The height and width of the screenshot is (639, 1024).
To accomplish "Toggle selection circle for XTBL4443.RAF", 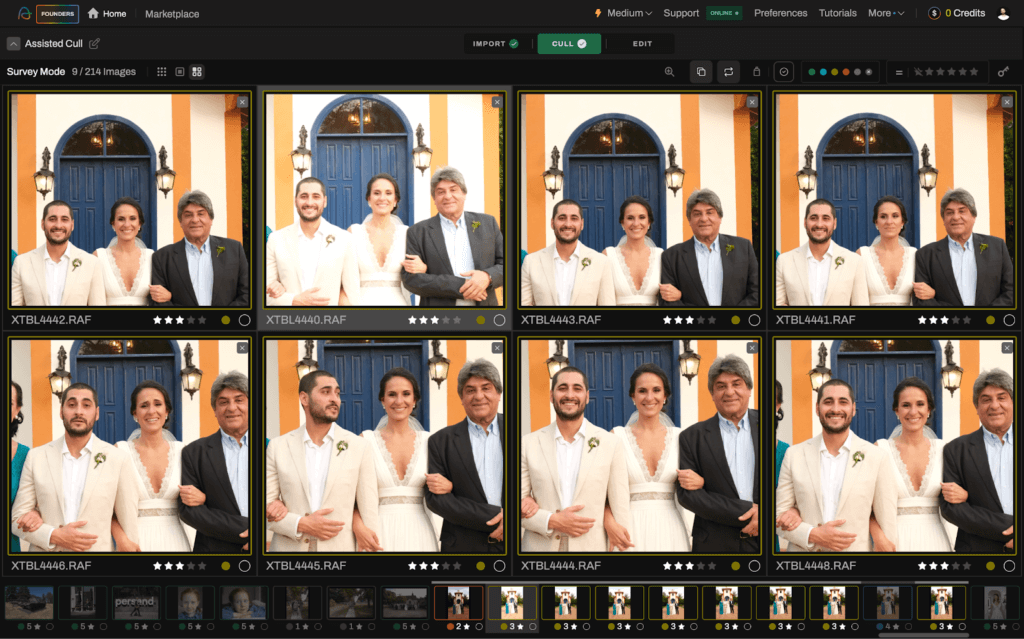I will pos(754,320).
